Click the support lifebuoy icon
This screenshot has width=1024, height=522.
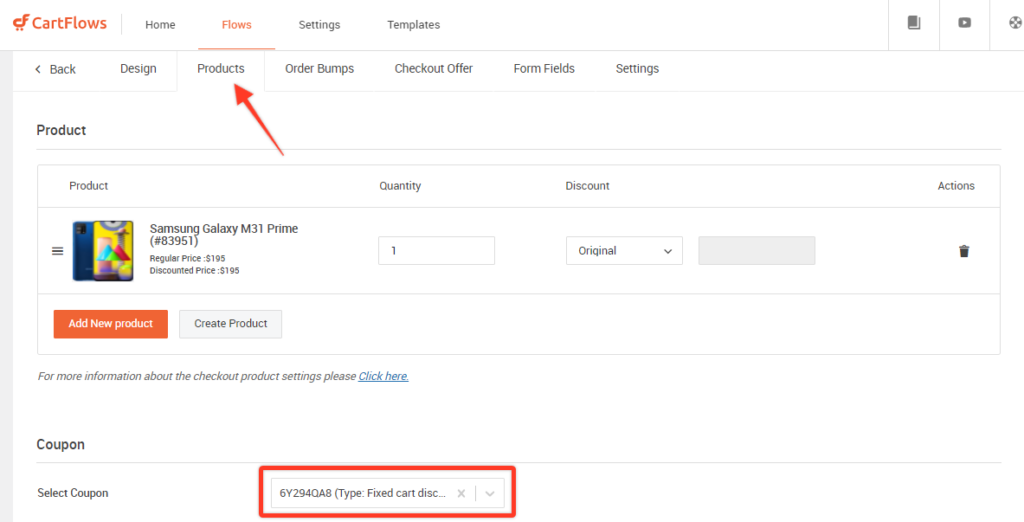1014,24
